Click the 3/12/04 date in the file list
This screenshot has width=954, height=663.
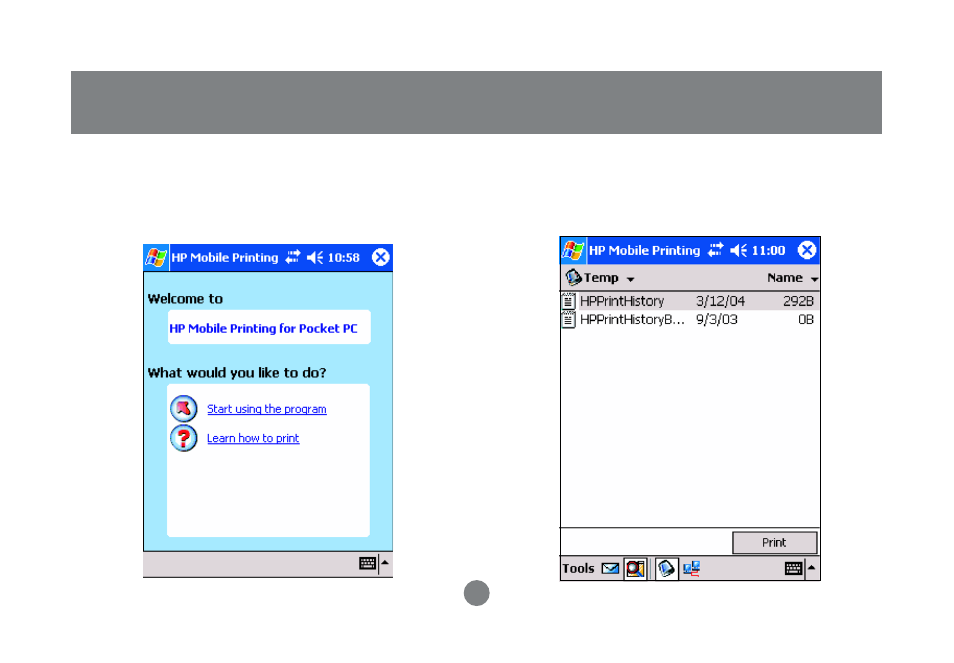pyautogui.click(x=720, y=301)
